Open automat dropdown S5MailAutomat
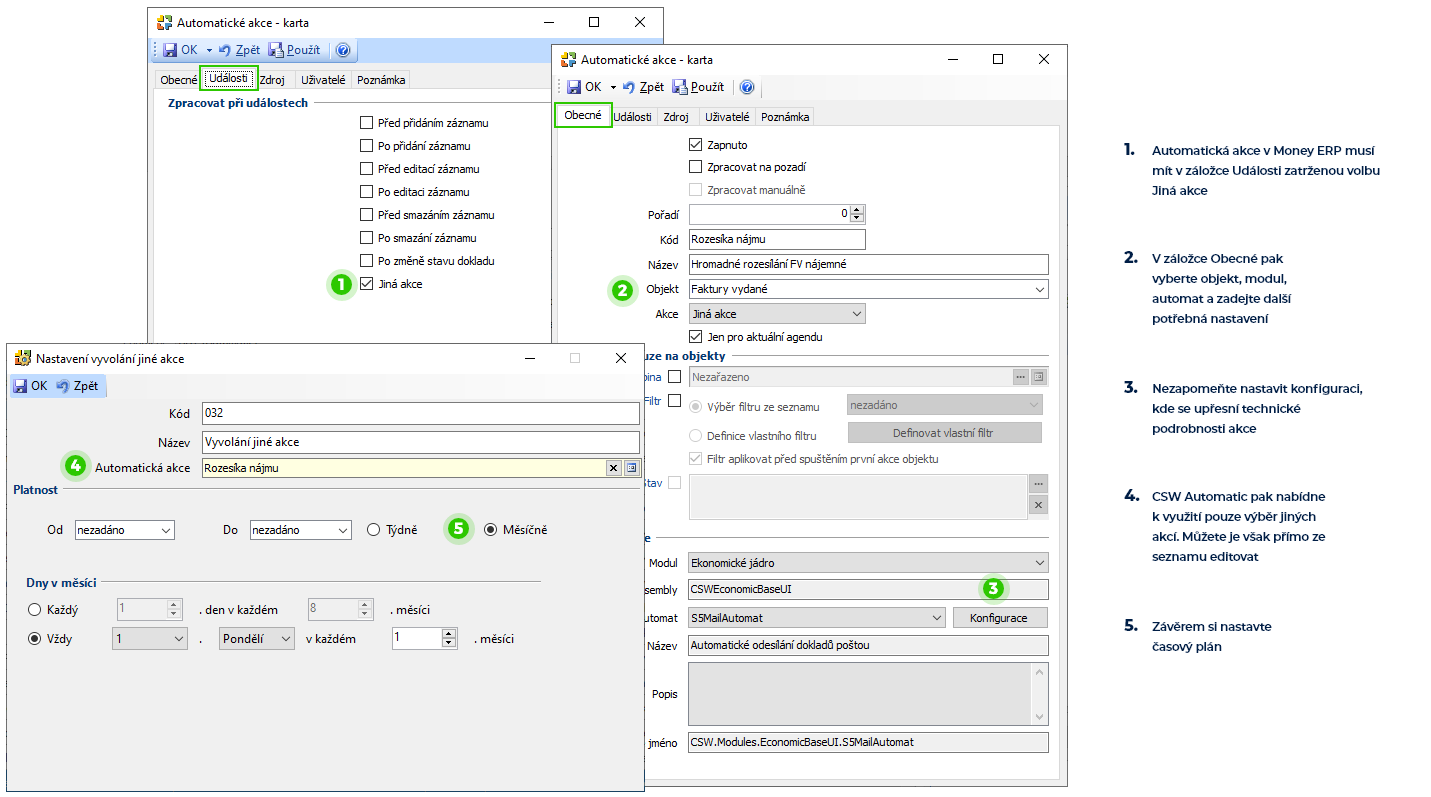The height and width of the screenshot is (797, 1431). 817,618
